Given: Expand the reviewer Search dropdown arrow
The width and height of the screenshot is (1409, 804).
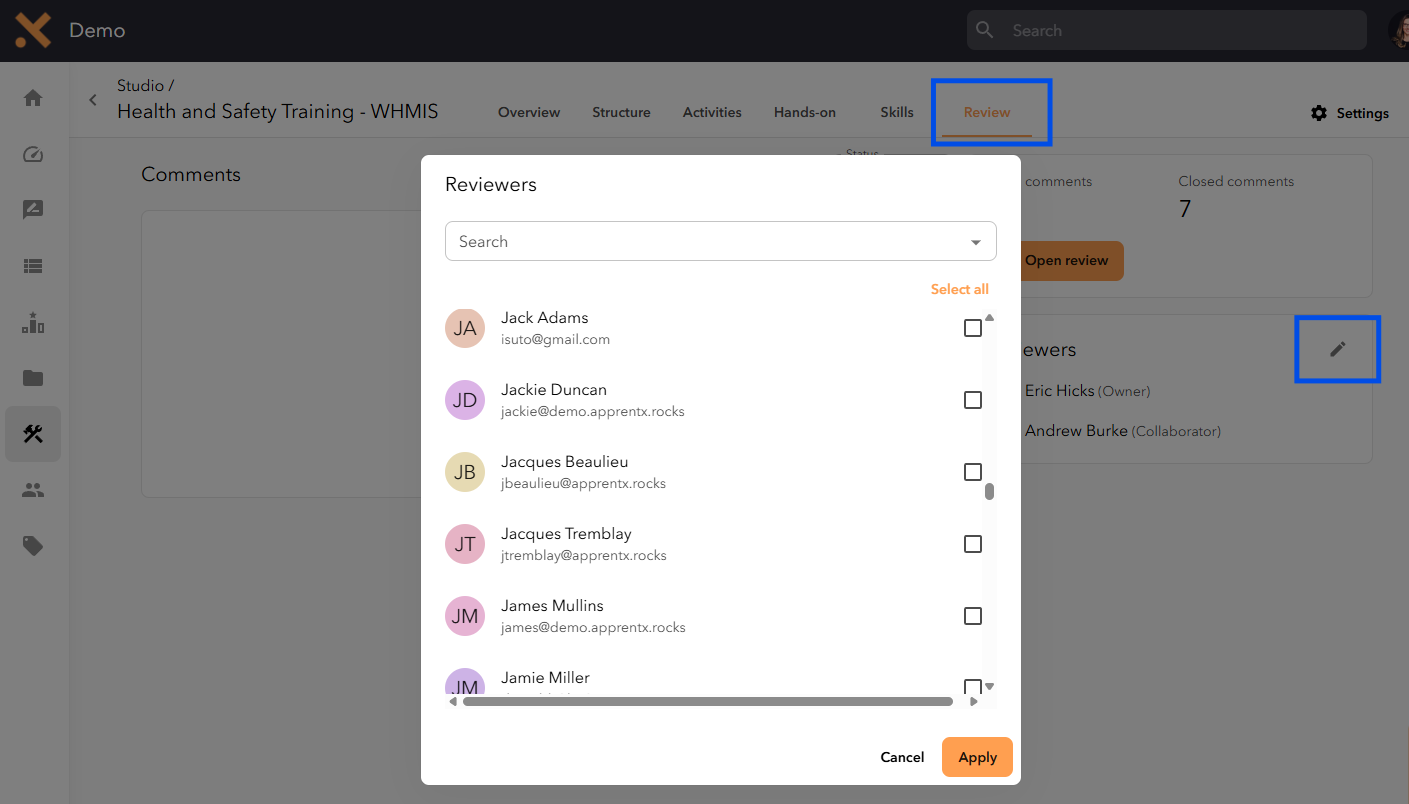Looking at the screenshot, I should tap(976, 242).
